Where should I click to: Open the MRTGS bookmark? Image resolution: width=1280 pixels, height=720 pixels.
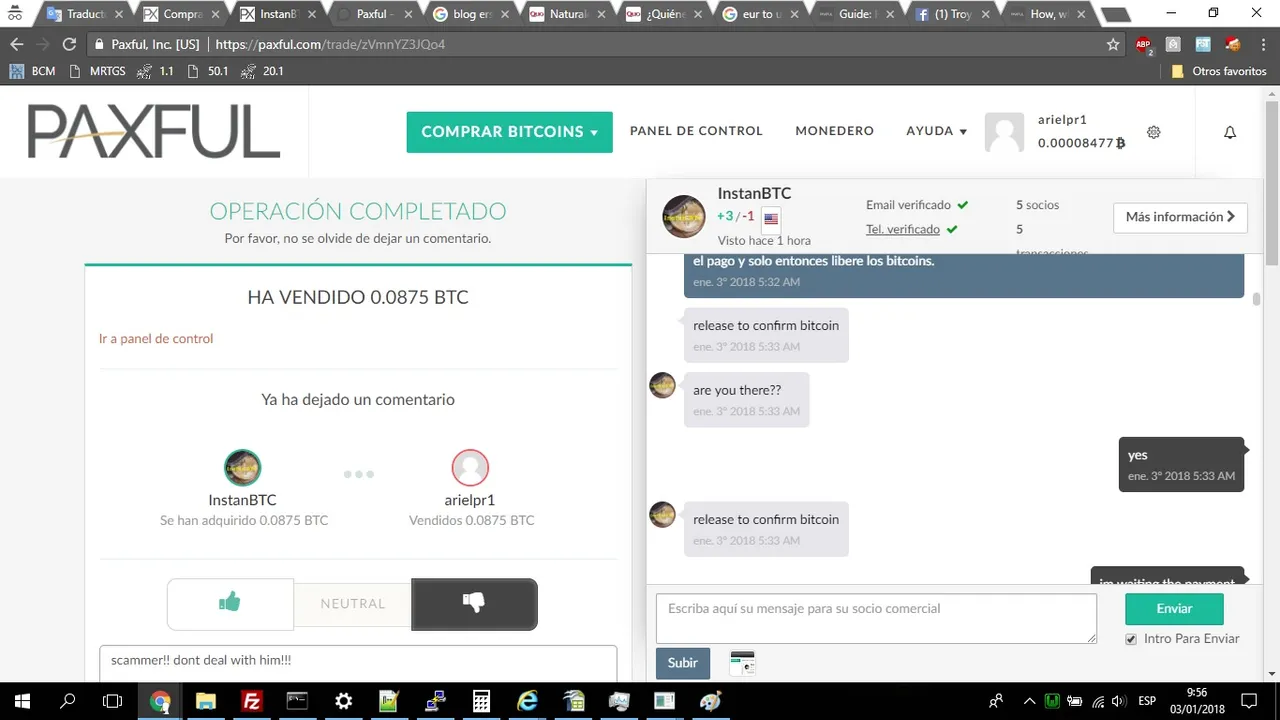tap(100, 71)
